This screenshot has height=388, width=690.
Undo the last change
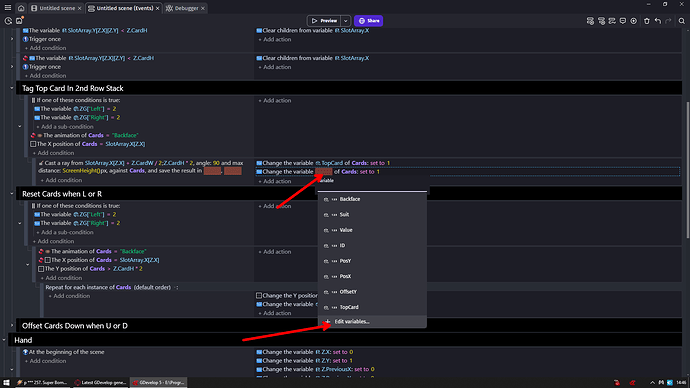[x=657, y=21]
